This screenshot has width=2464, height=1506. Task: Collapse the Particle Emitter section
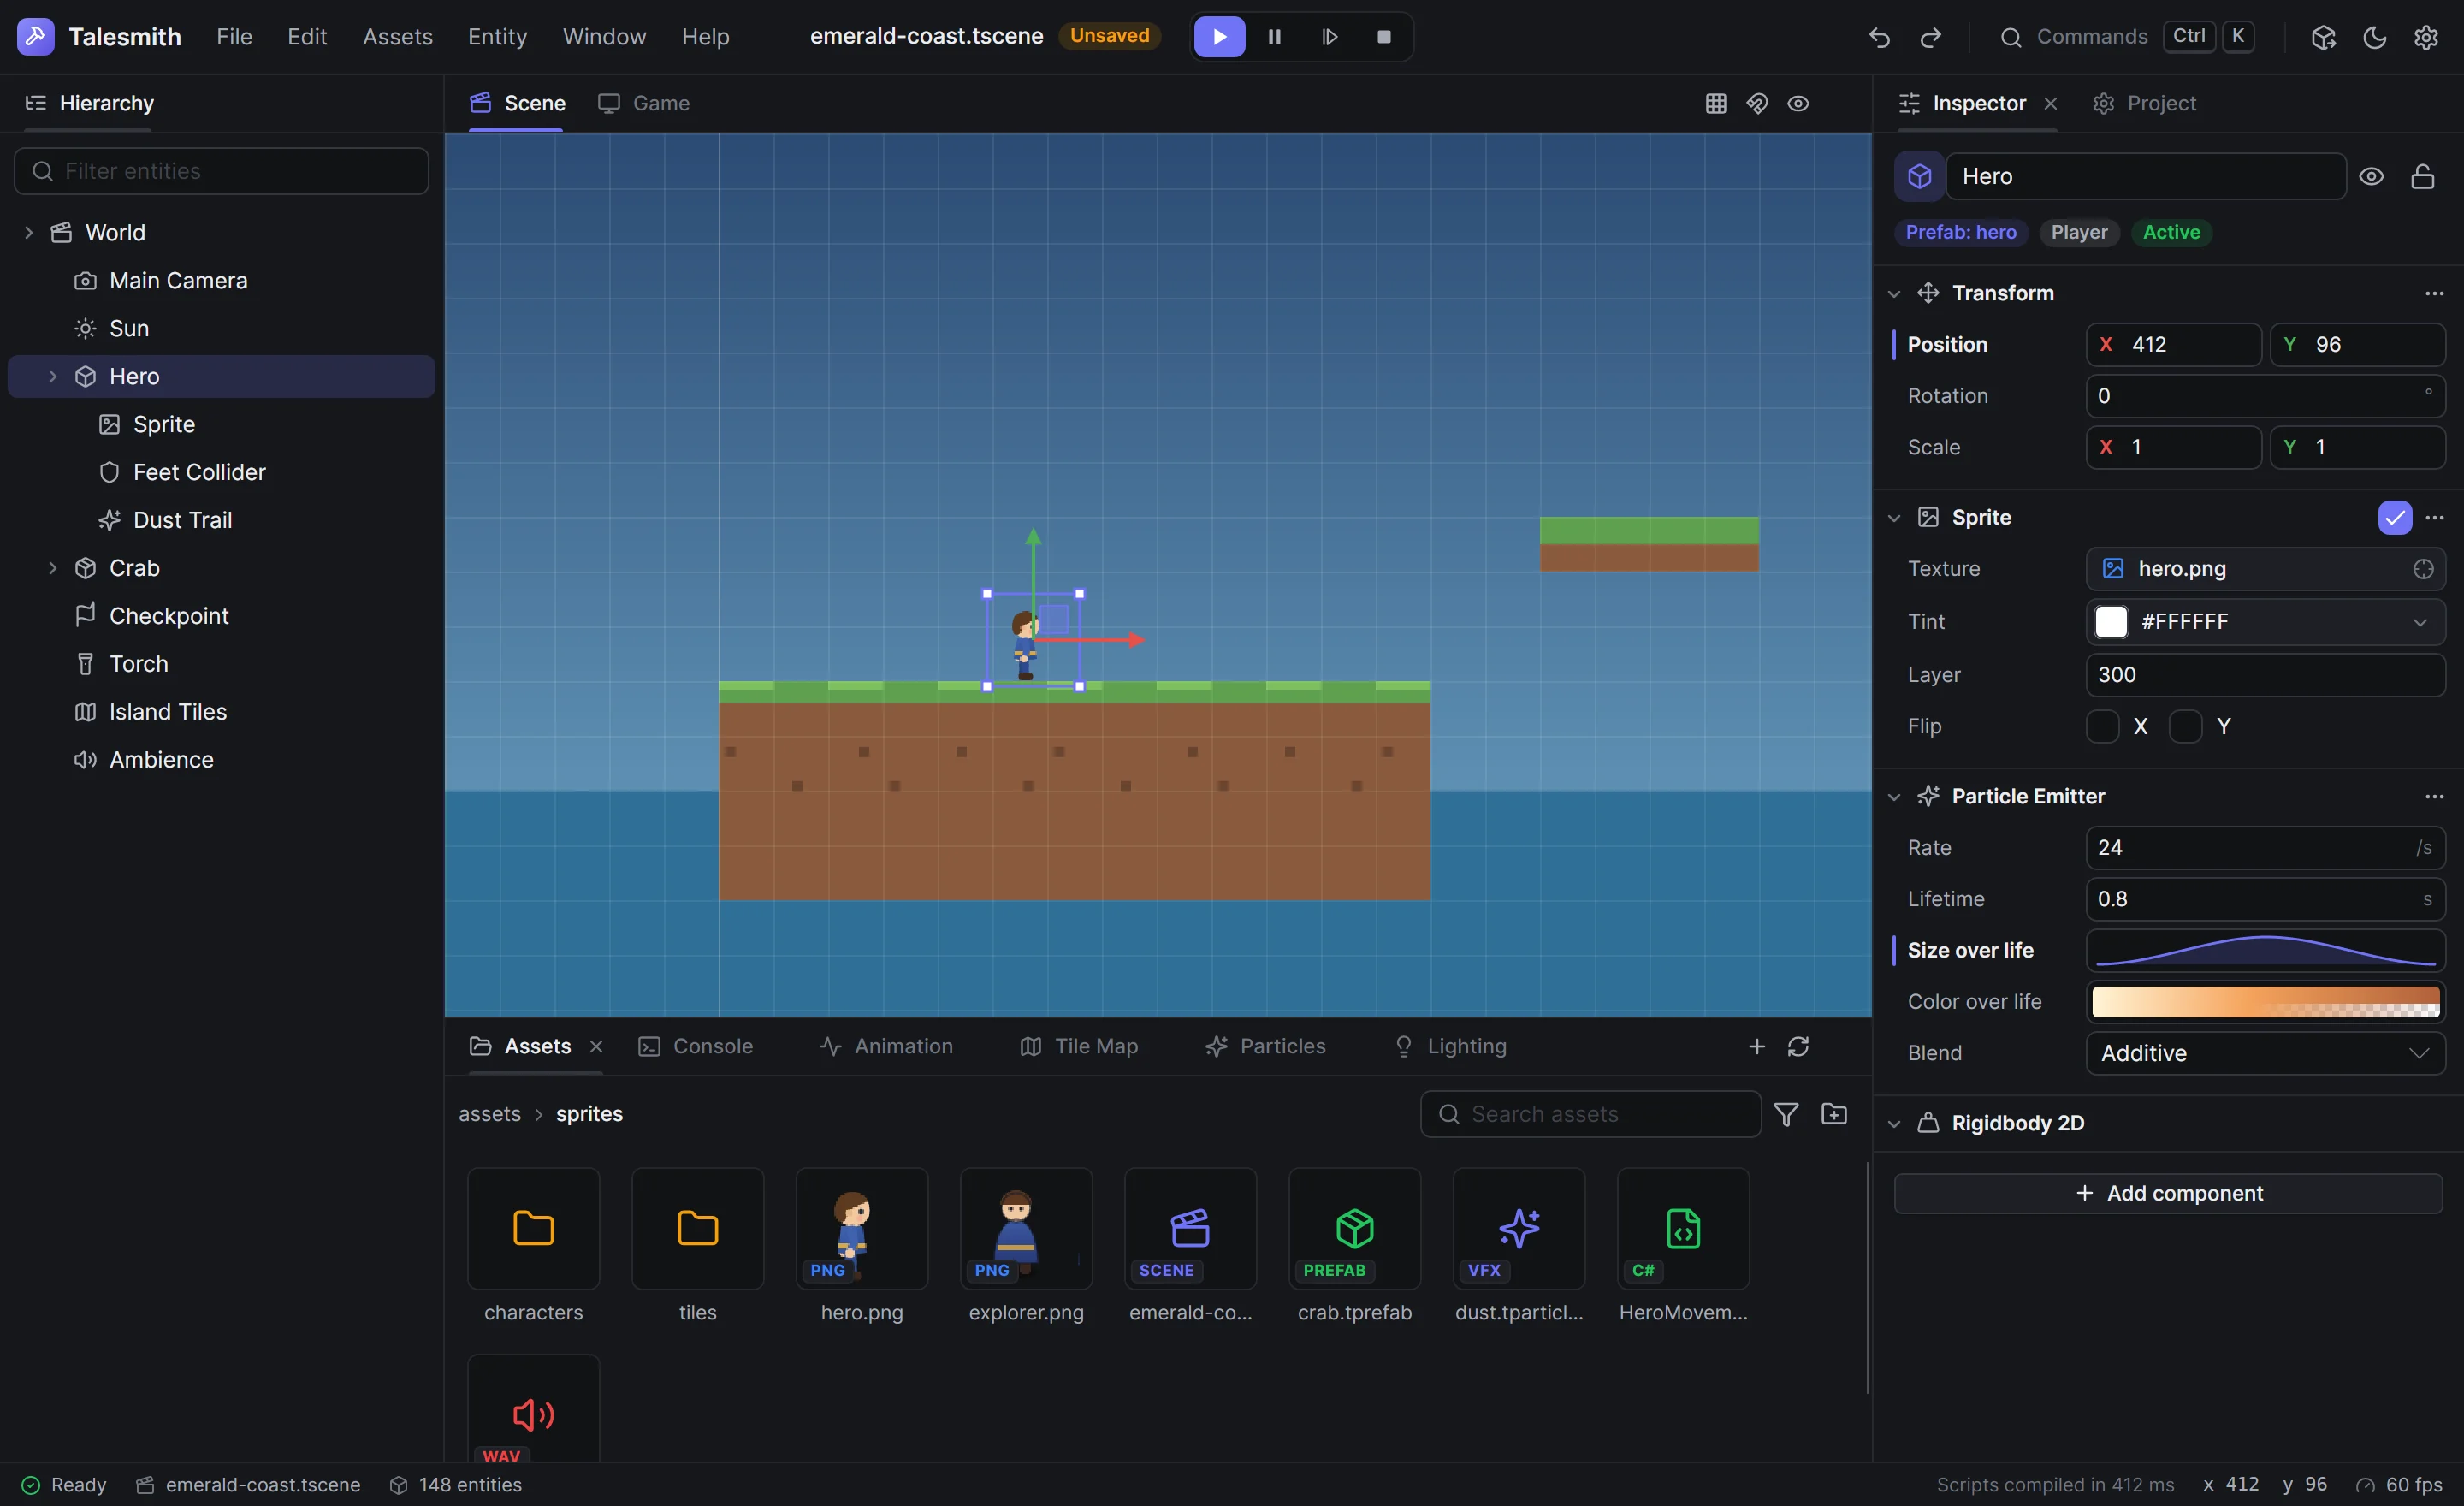pos(1893,796)
